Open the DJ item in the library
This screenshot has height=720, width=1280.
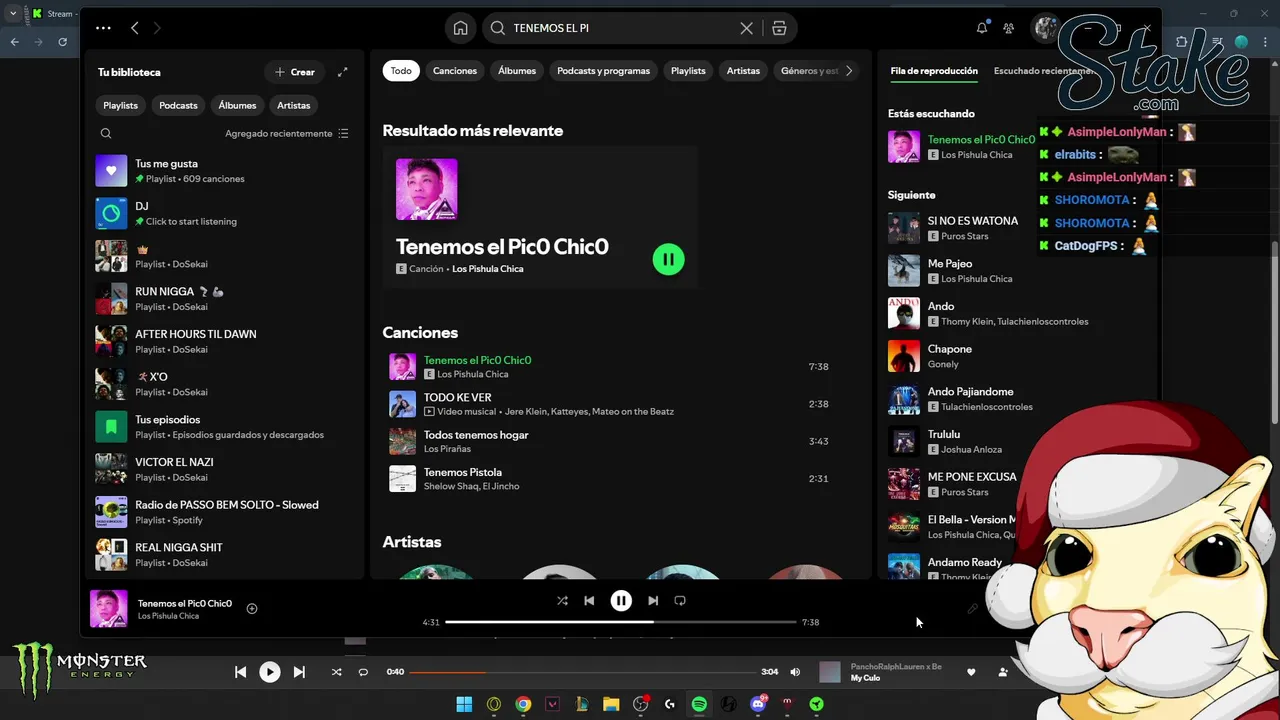(x=224, y=213)
